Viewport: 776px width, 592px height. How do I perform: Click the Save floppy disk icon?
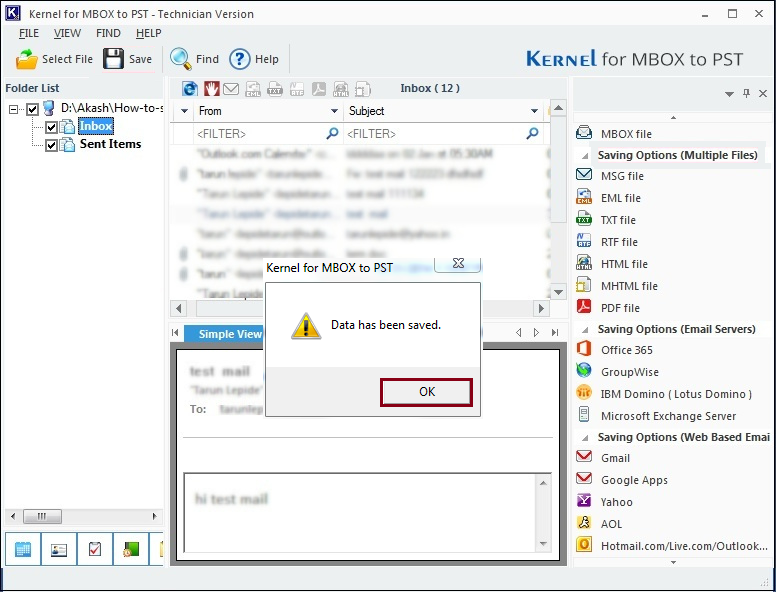pos(113,59)
